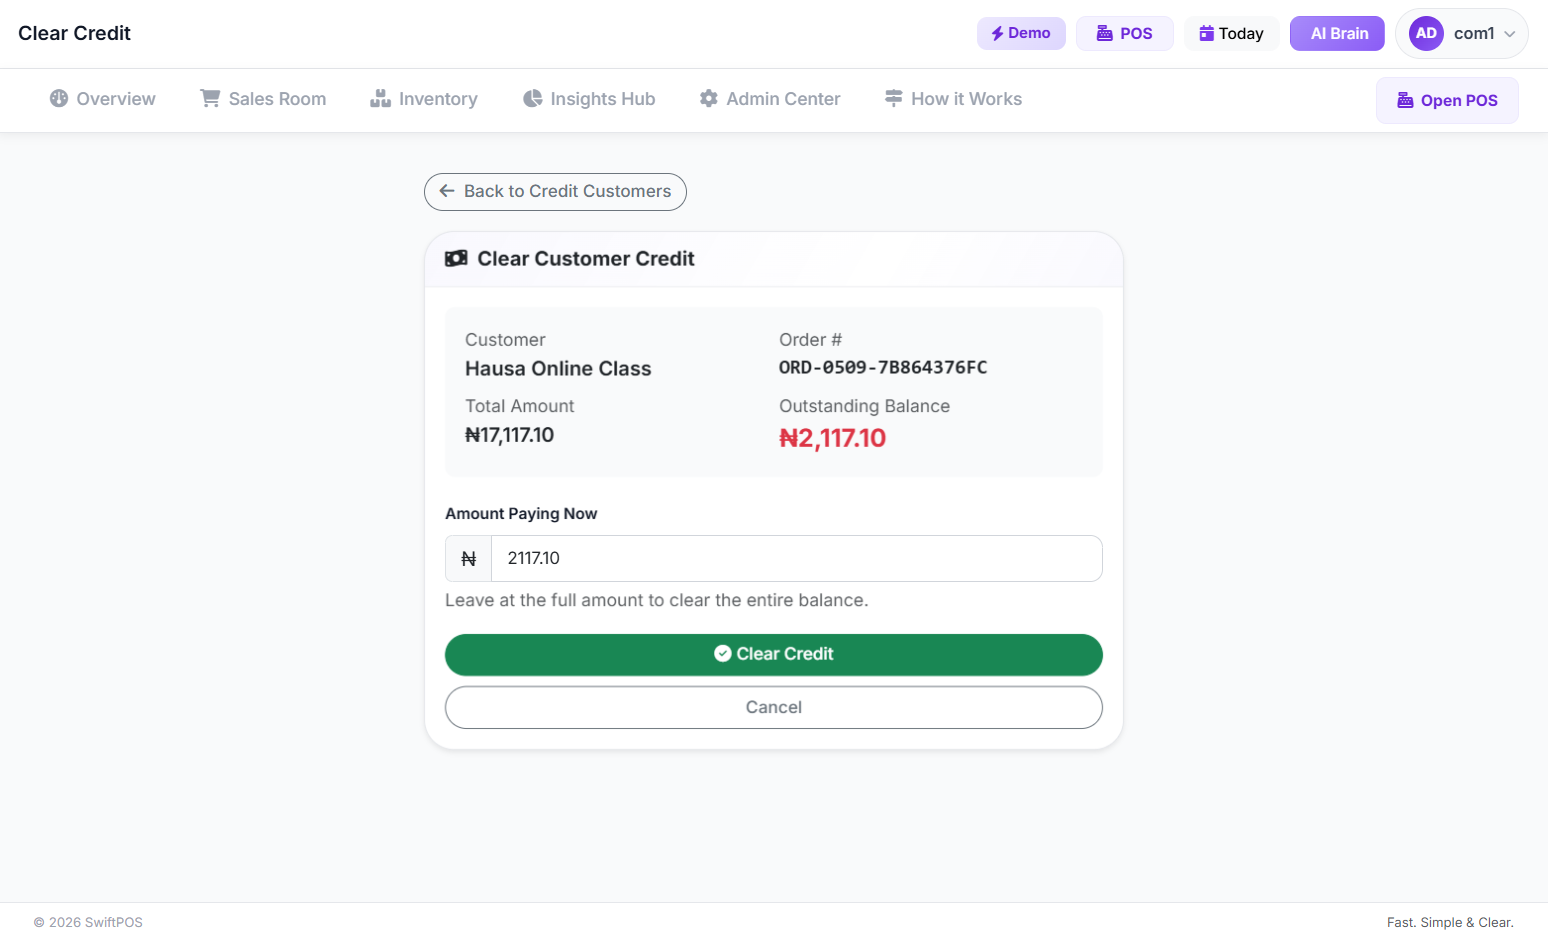This screenshot has height=940, width=1548.
Task: Confirm with the green Clear Credit button
Action: click(x=774, y=654)
